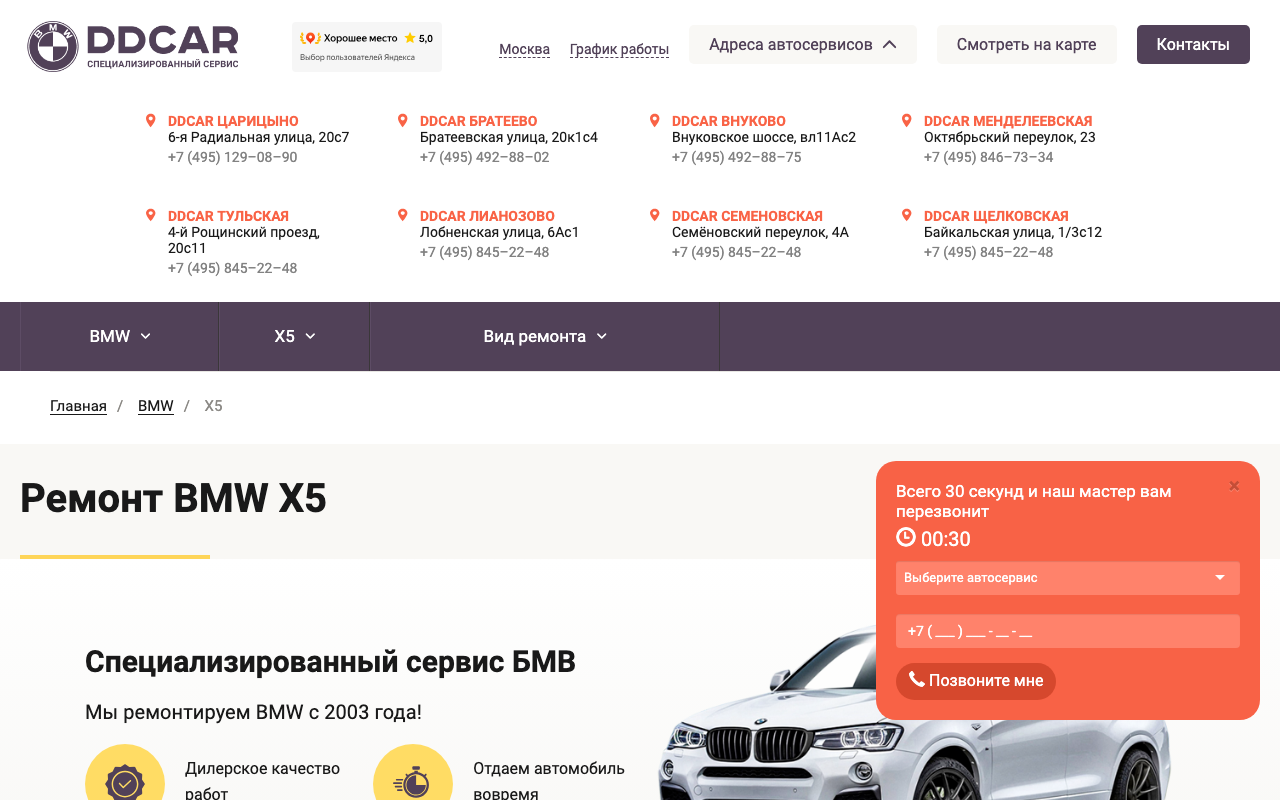Click address Семёновский переулок, 4А
This screenshot has width=1280, height=800.
760,232
